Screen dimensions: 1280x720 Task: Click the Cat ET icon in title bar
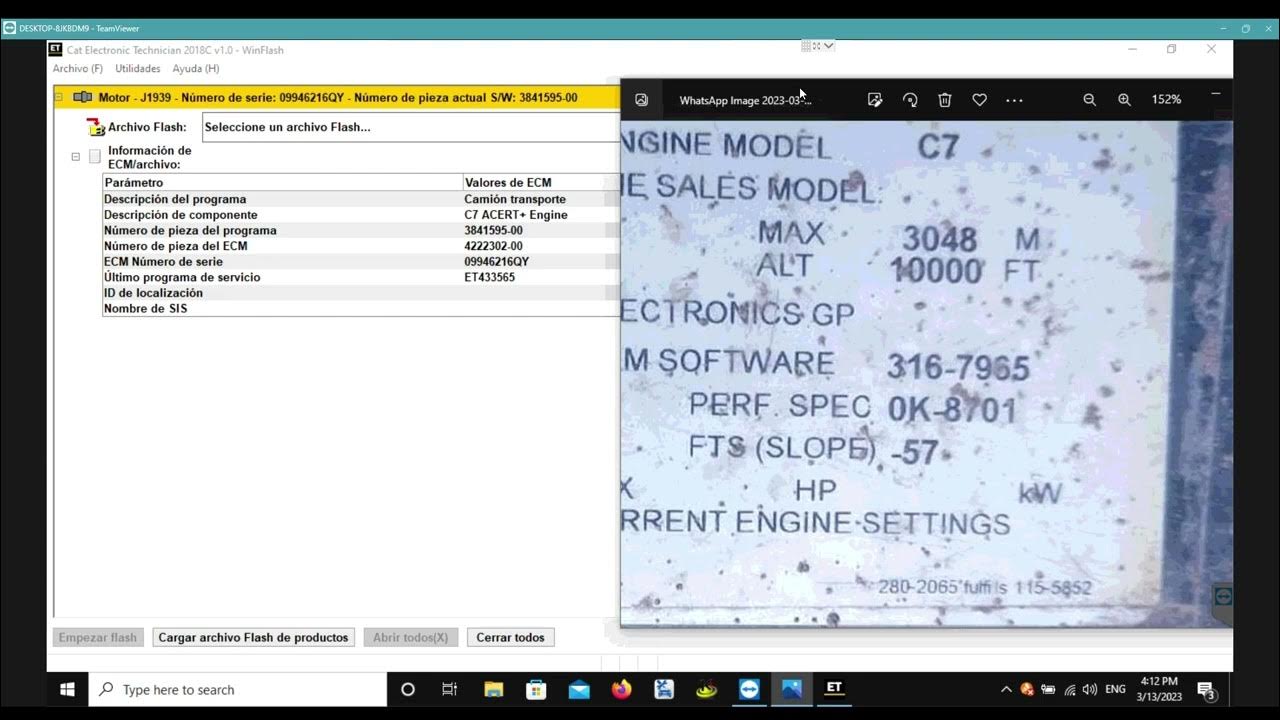pos(56,49)
